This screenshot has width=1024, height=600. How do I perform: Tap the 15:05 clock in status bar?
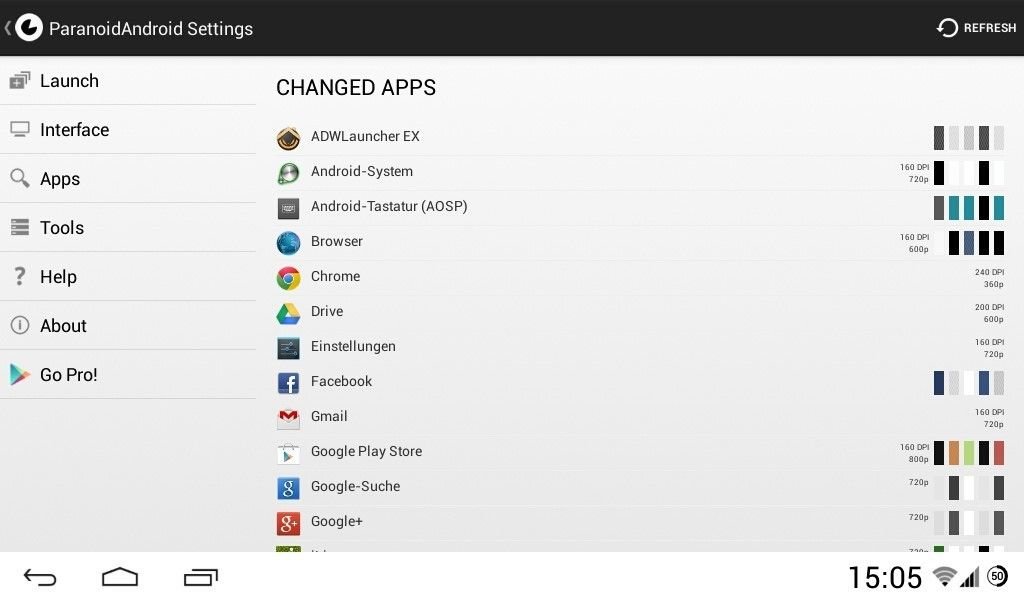point(885,578)
